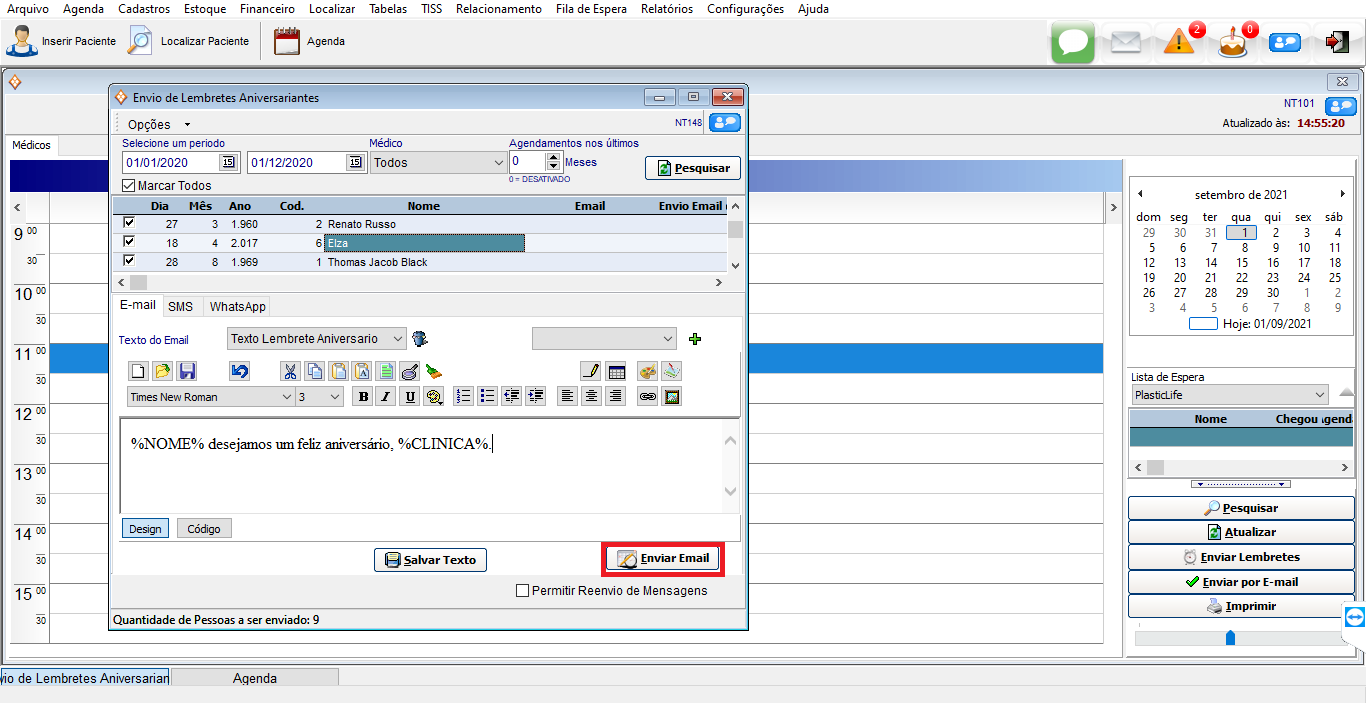Click the Enviar Email button
This screenshot has width=1366, height=703.
point(663,559)
